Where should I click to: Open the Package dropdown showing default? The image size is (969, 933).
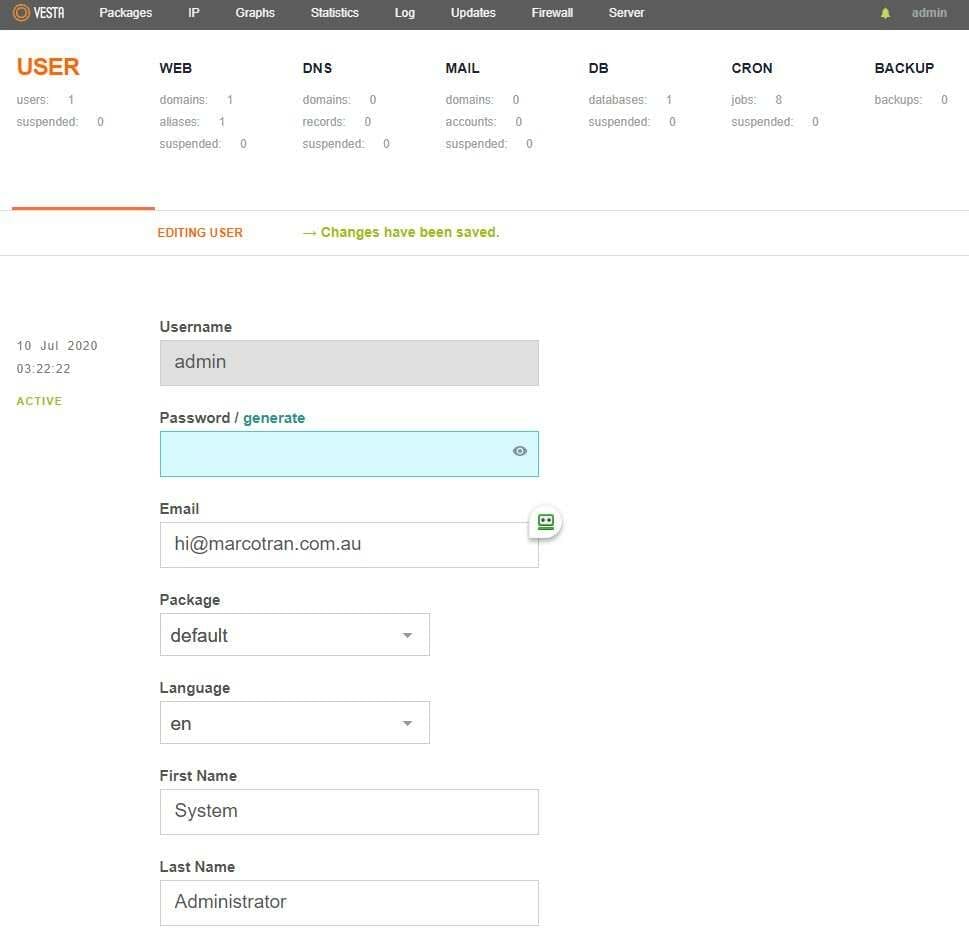tap(294, 634)
